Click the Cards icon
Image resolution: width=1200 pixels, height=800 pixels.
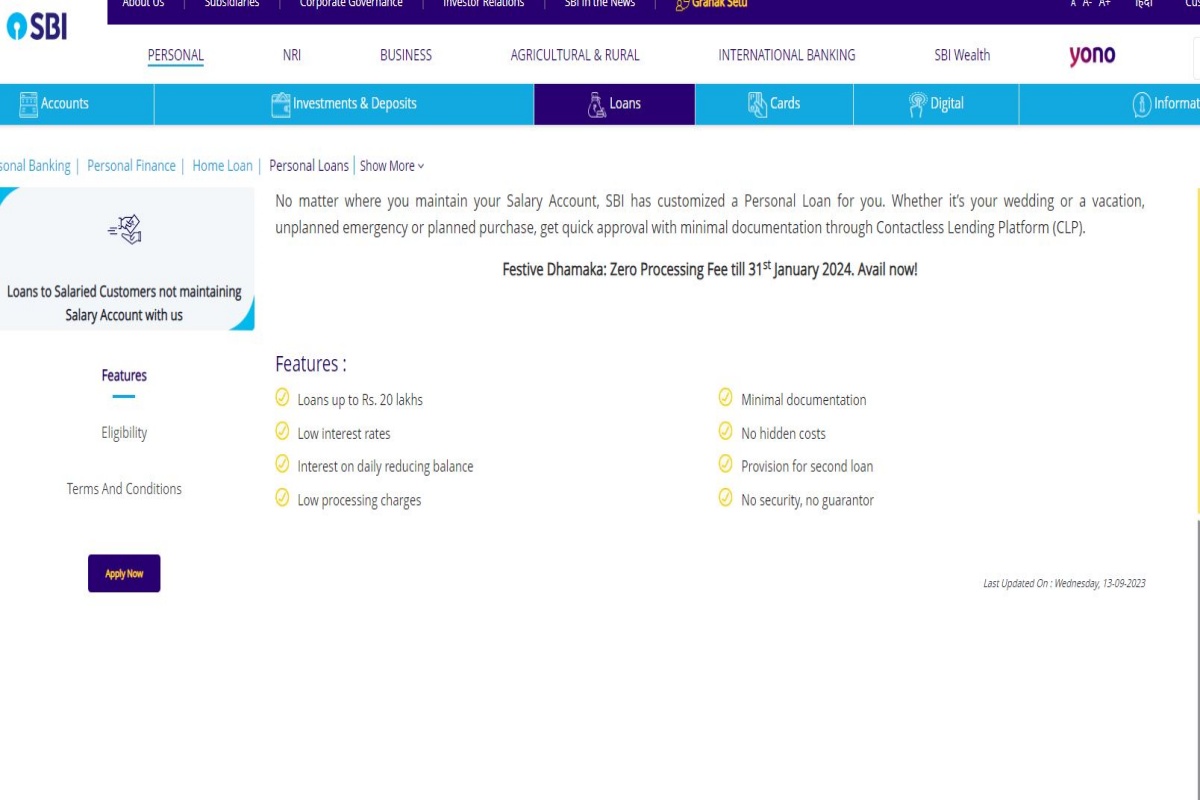coord(757,104)
